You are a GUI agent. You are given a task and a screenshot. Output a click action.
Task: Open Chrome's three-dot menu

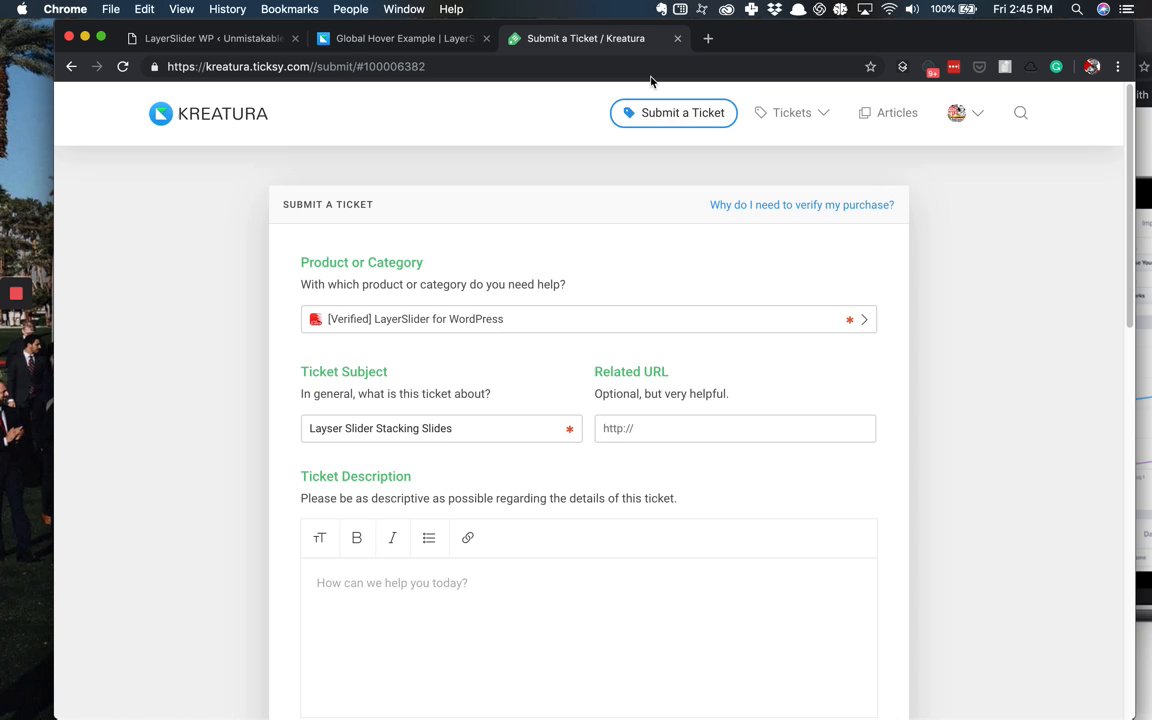click(x=1118, y=67)
